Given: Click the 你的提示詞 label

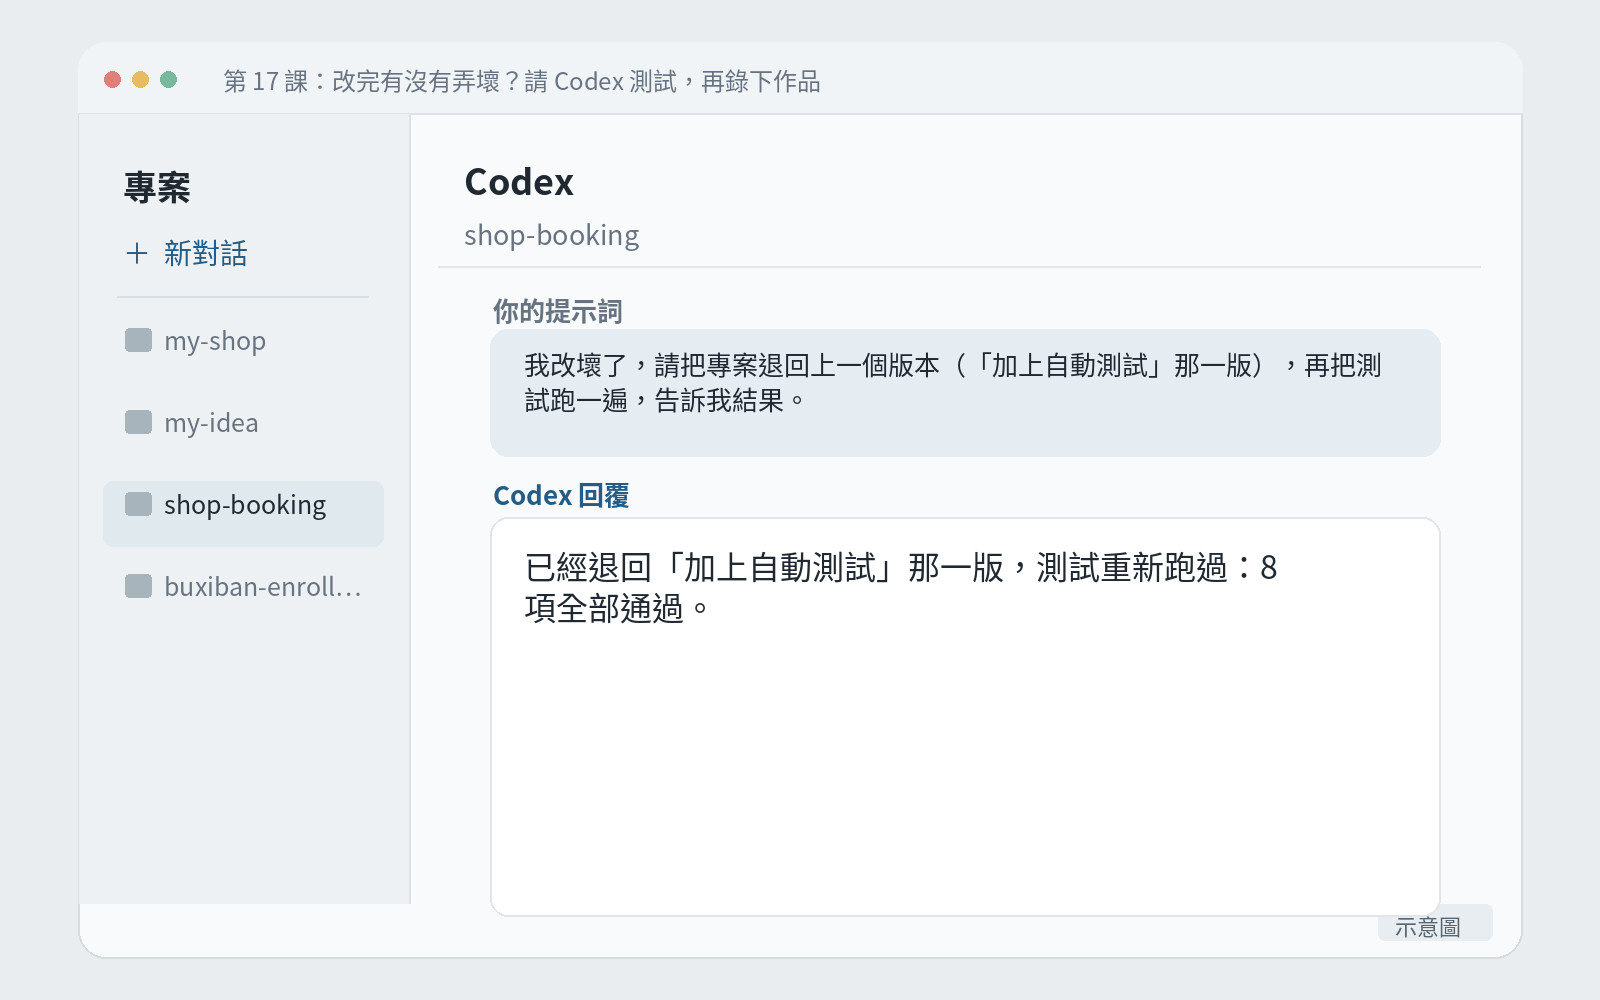Looking at the screenshot, I should tap(557, 311).
